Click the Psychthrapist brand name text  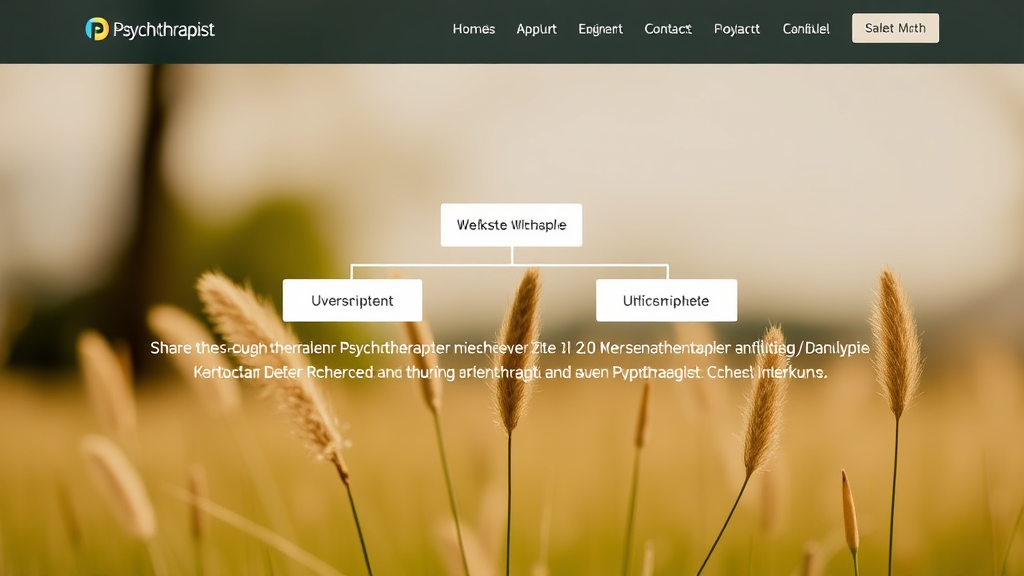tap(162, 29)
